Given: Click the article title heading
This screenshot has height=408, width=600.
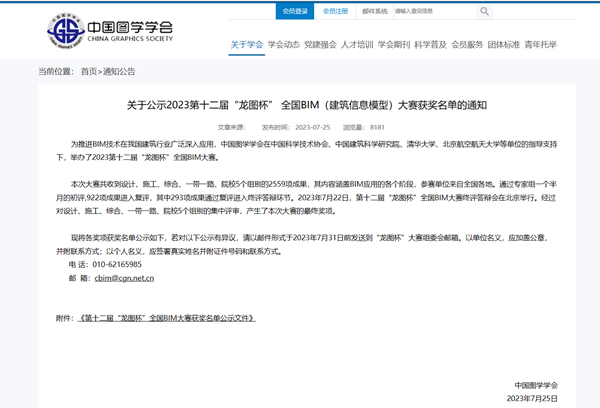Looking at the screenshot, I should click(300, 105).
